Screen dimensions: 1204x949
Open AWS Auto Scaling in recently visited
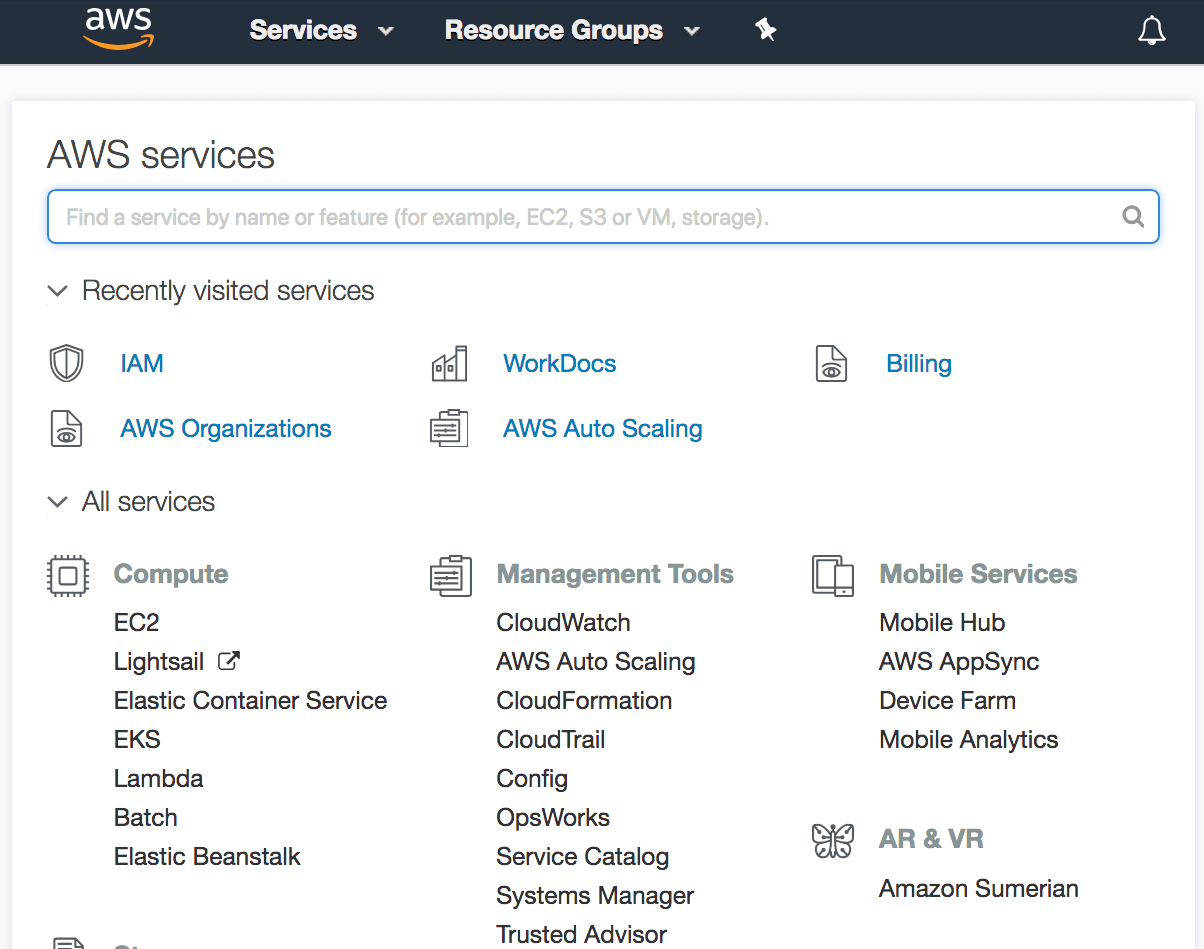click(x=603, y=429)
